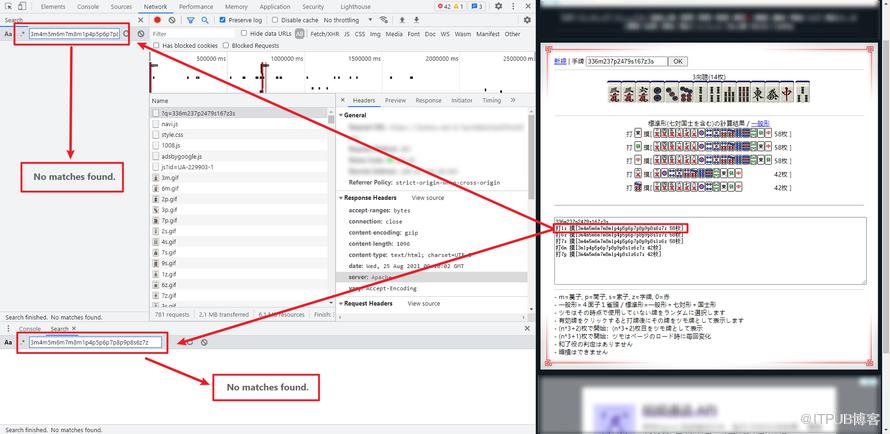Click the OK button beside the hand input
The height and width of the screenshot is (434, 890).
(677, 61)
